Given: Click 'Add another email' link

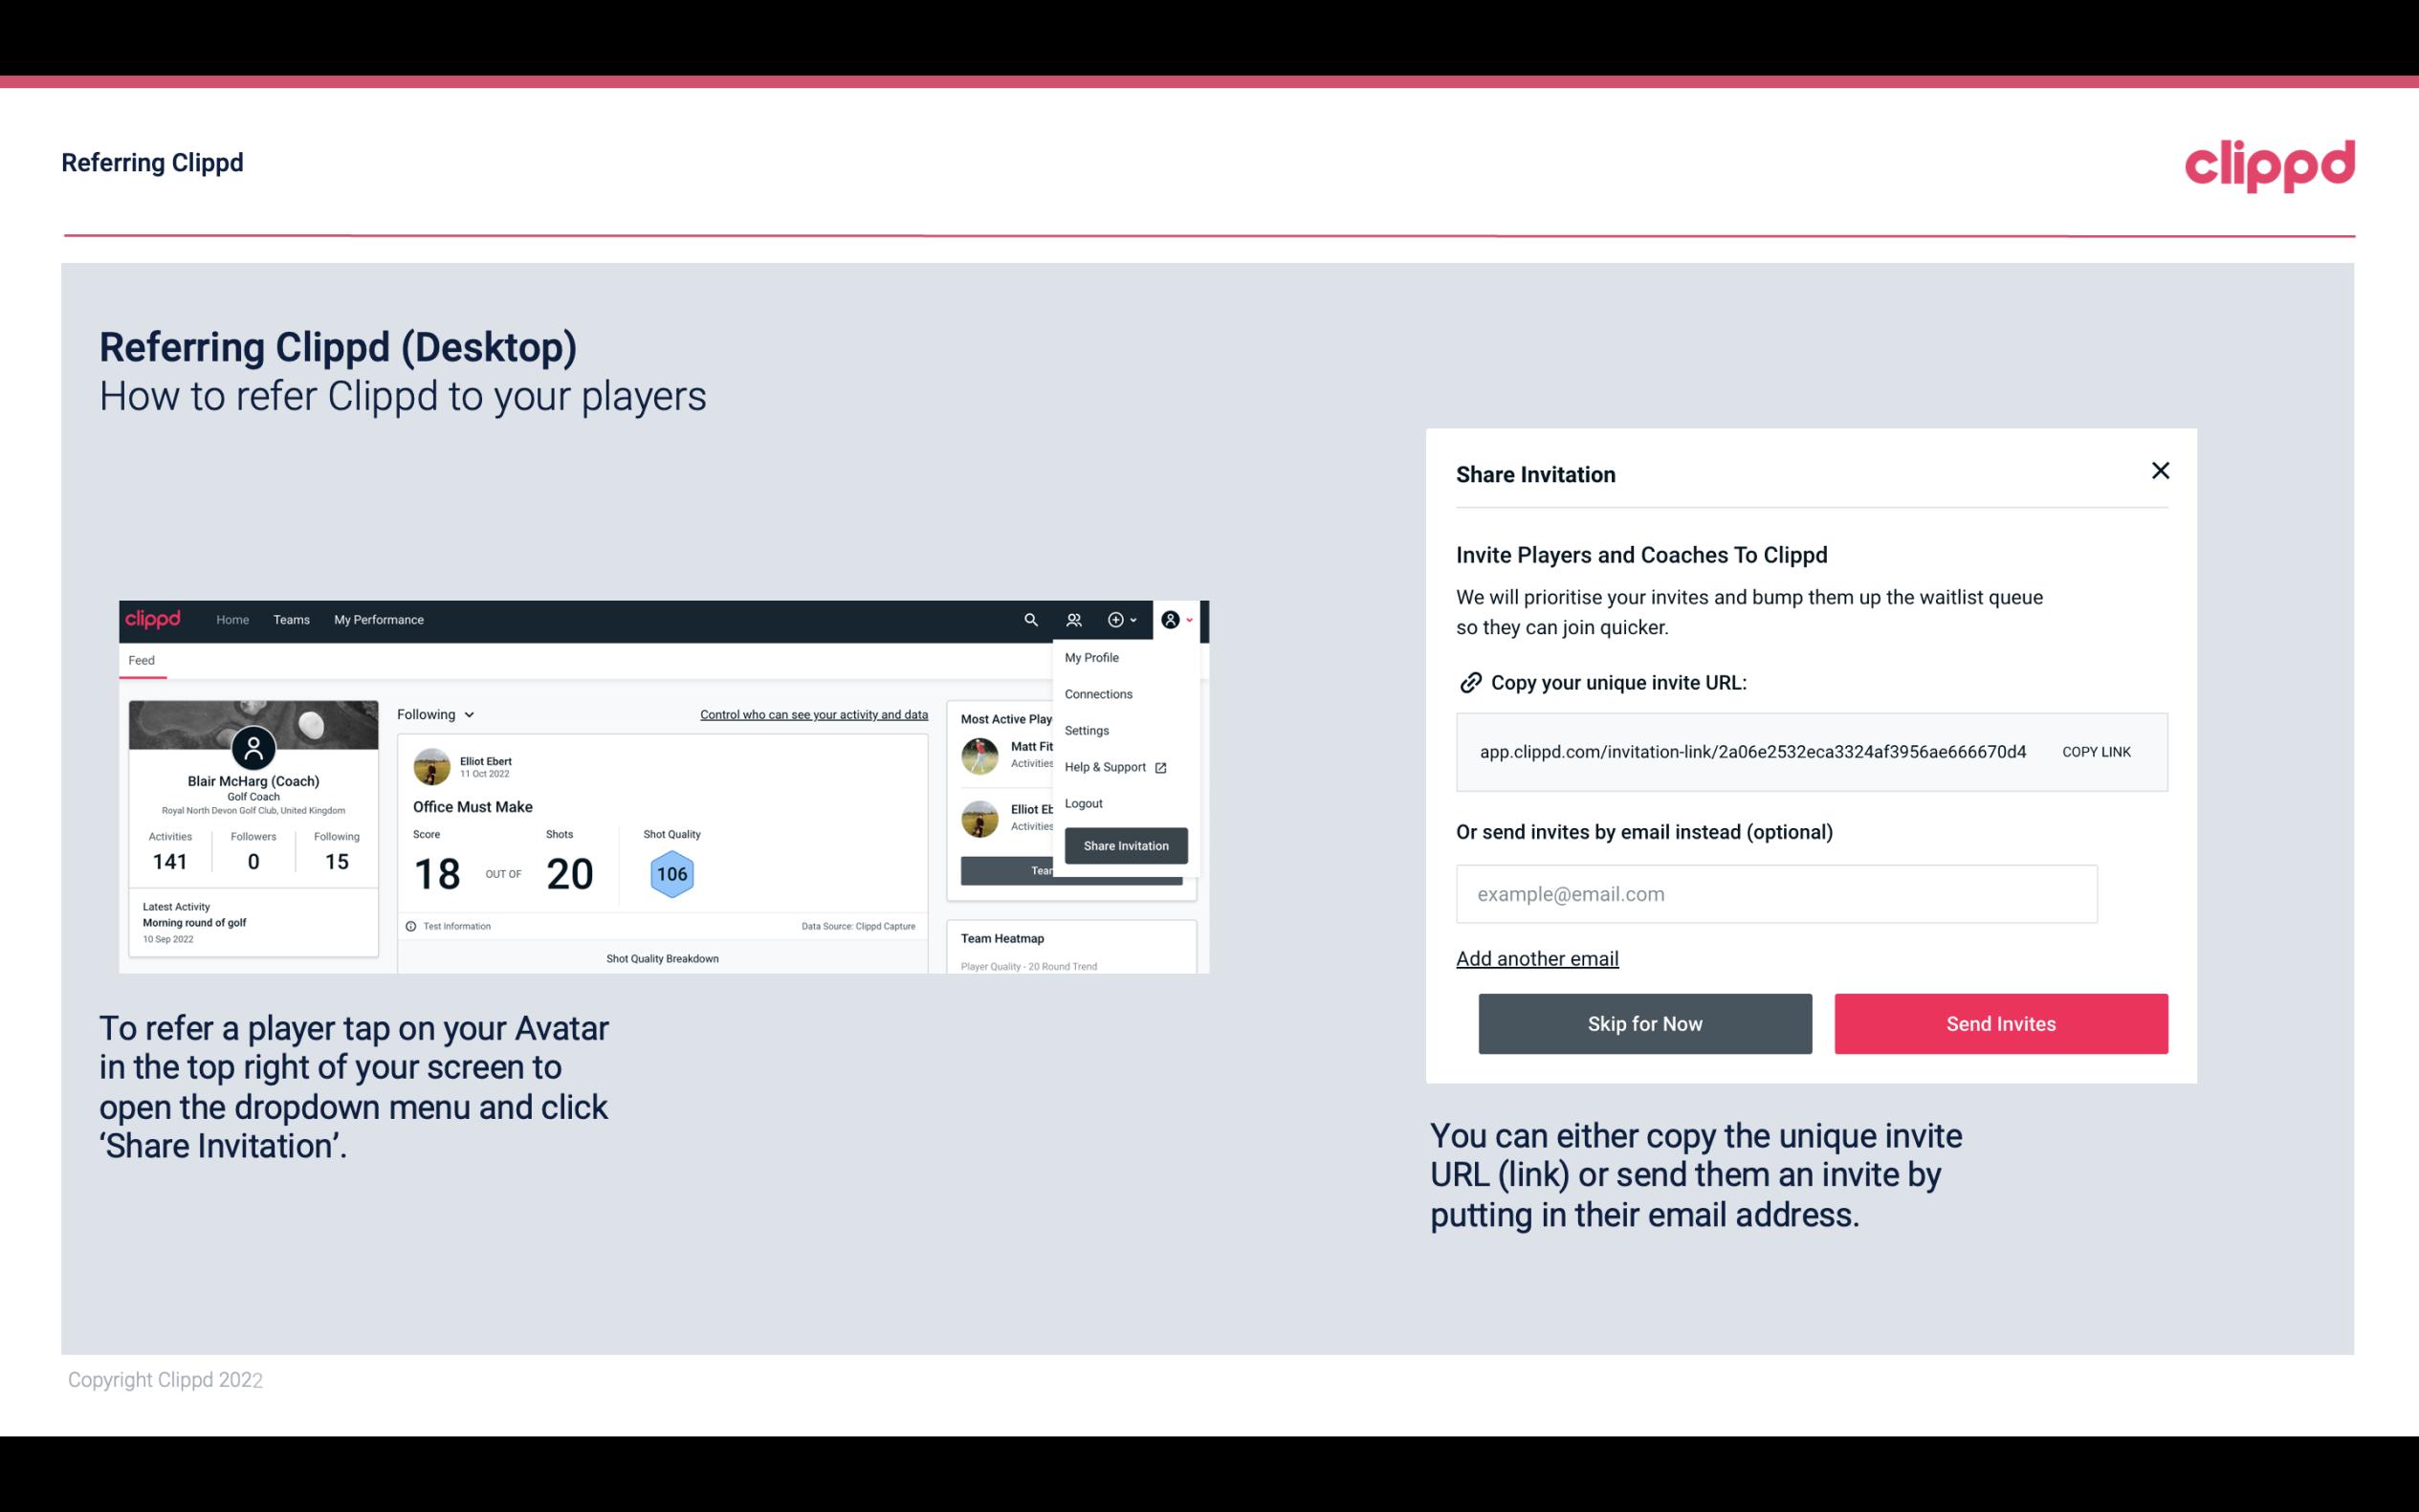Looking at the screenshot, I should [1538, 958].
